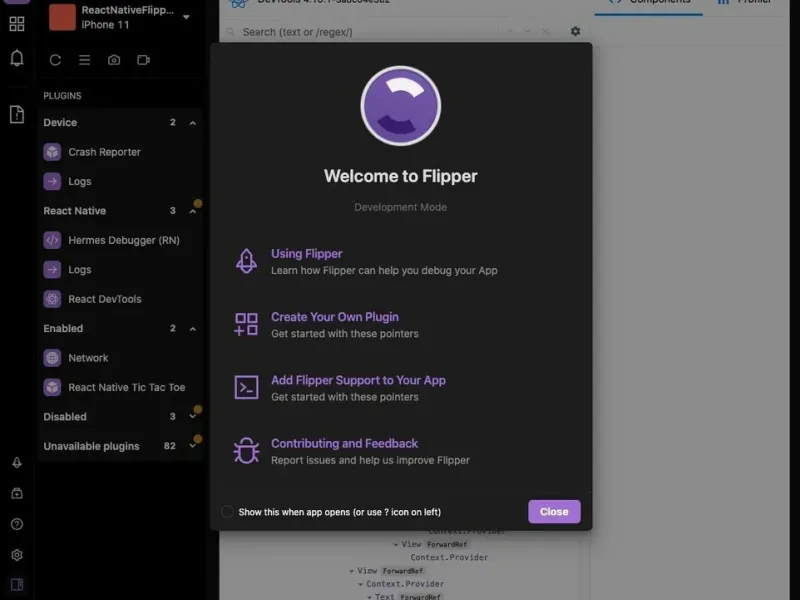Open the help question mark icon
The height and width of the screenshot is (600, 800).
point(17,524)
